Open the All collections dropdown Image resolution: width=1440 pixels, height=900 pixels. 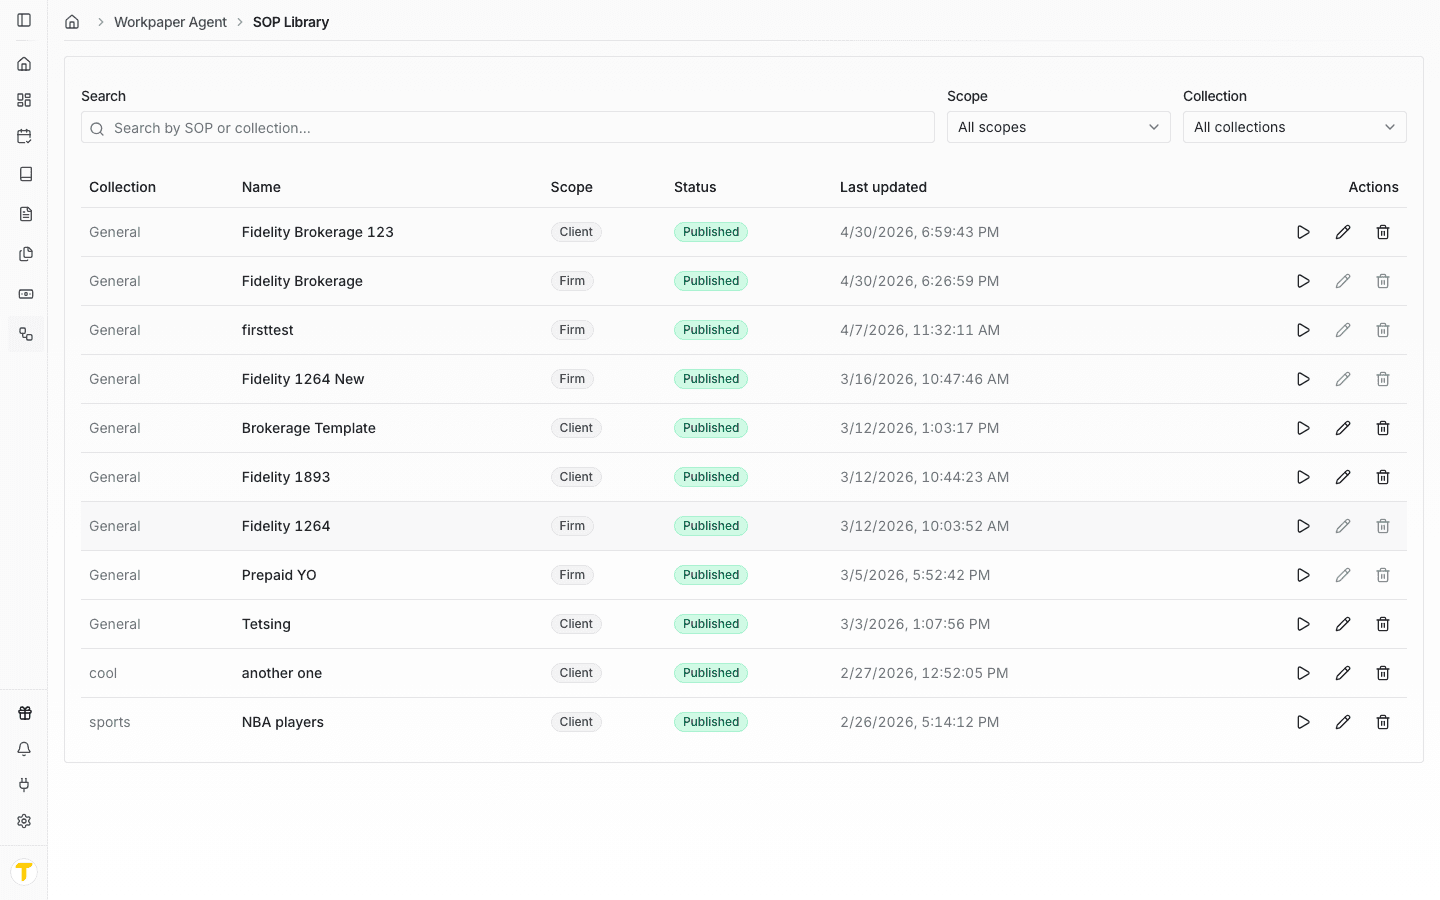coord(1294,127)
